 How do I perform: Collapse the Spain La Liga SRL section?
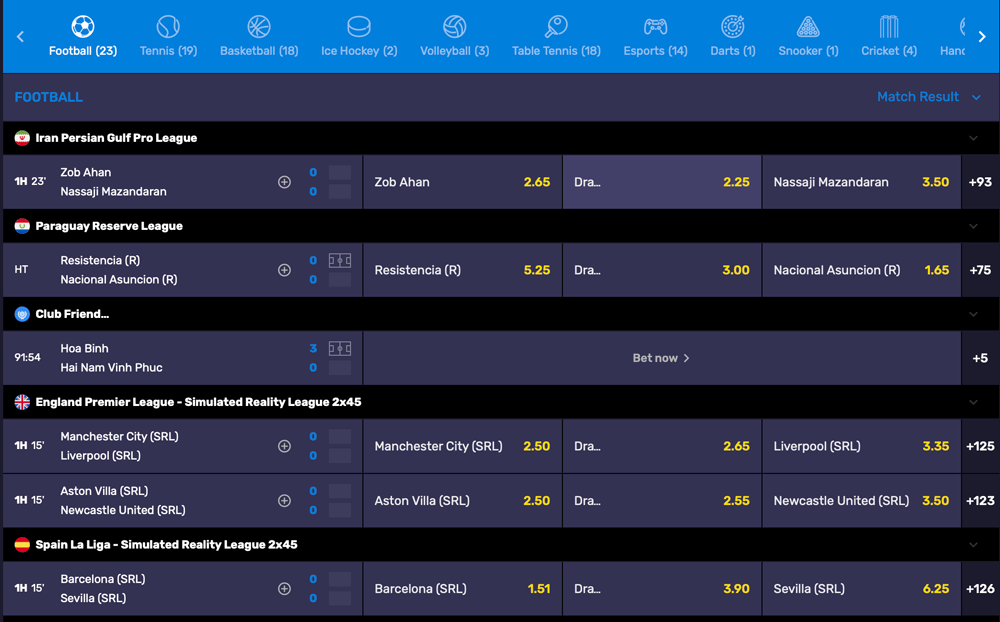(973, 545)
